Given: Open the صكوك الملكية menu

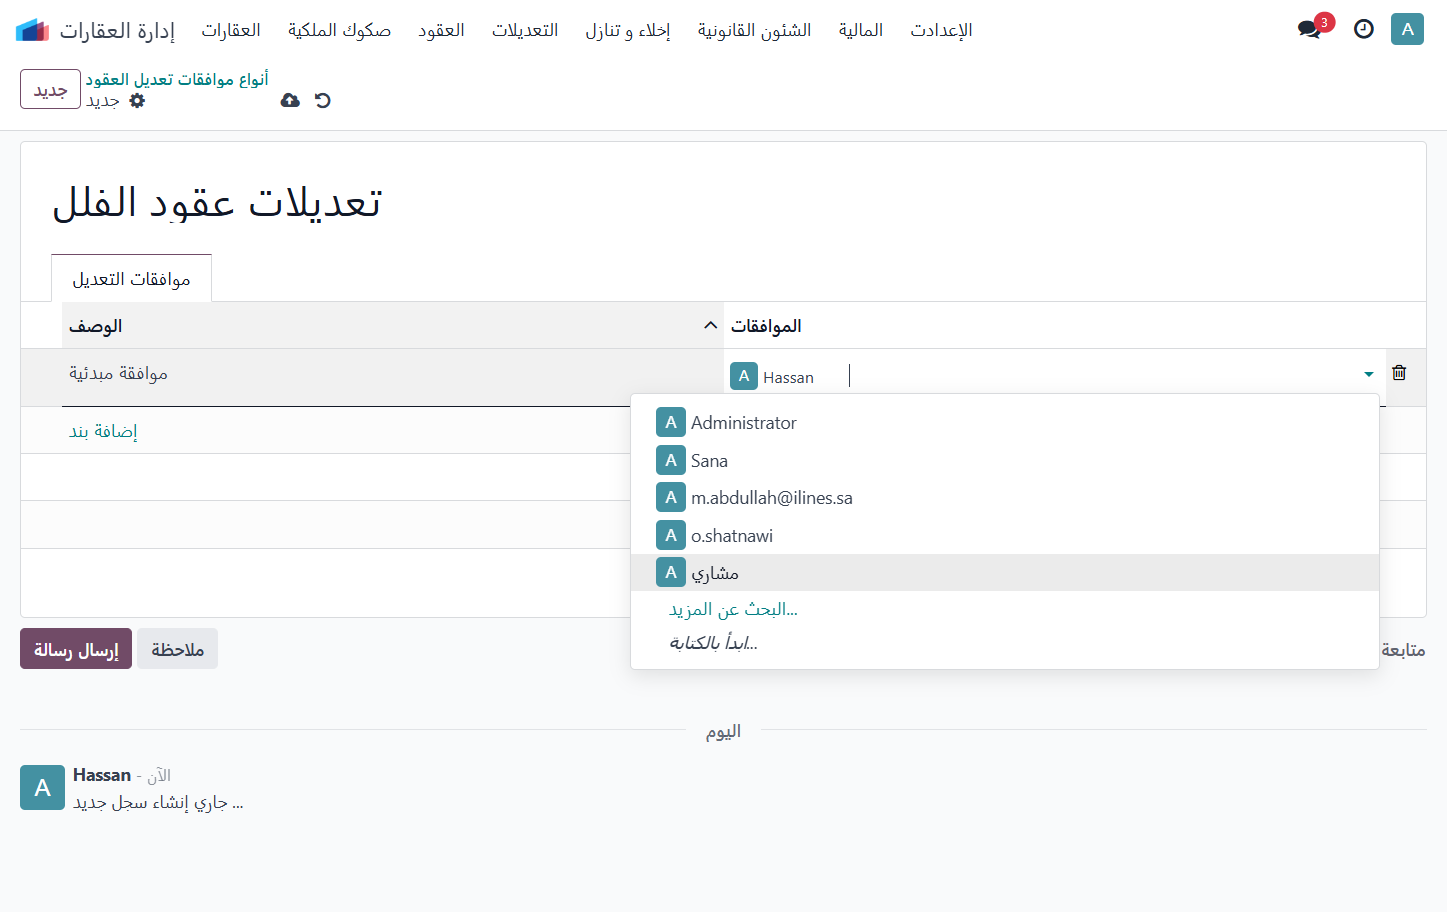Looking at the screenshot, I should pos(340,30).
